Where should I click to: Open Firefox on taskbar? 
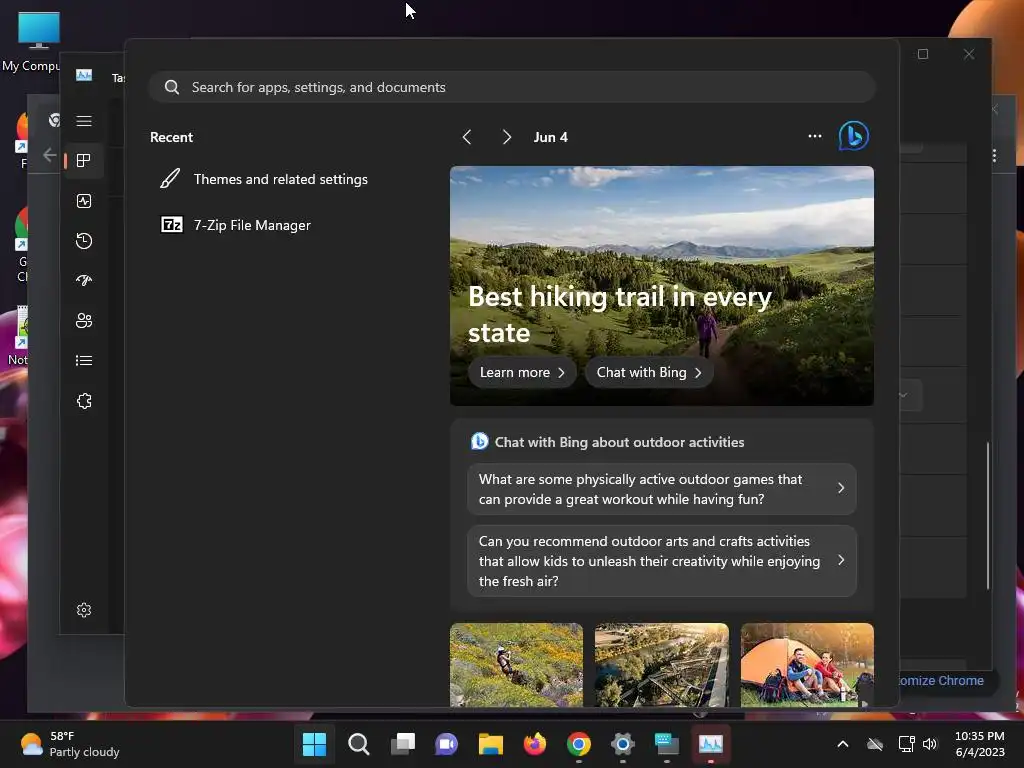(x=535, y=744)
